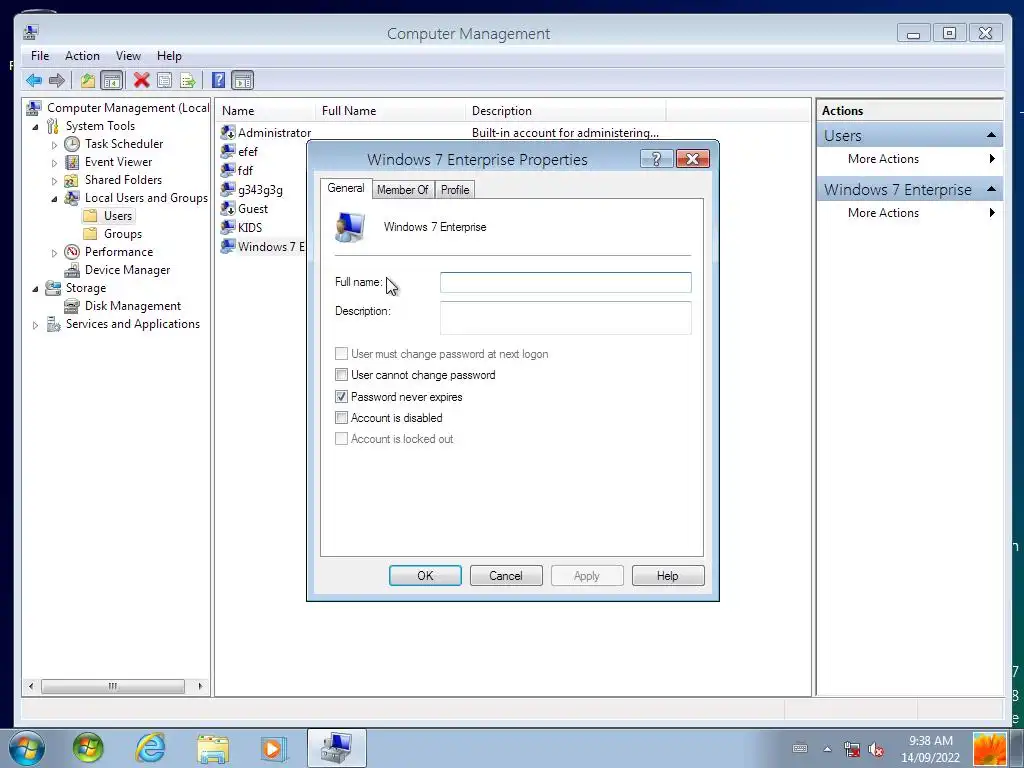Uncheck Password never expires
The height and width of the screenshot is (768, 1024).
[x=341, y=396]
